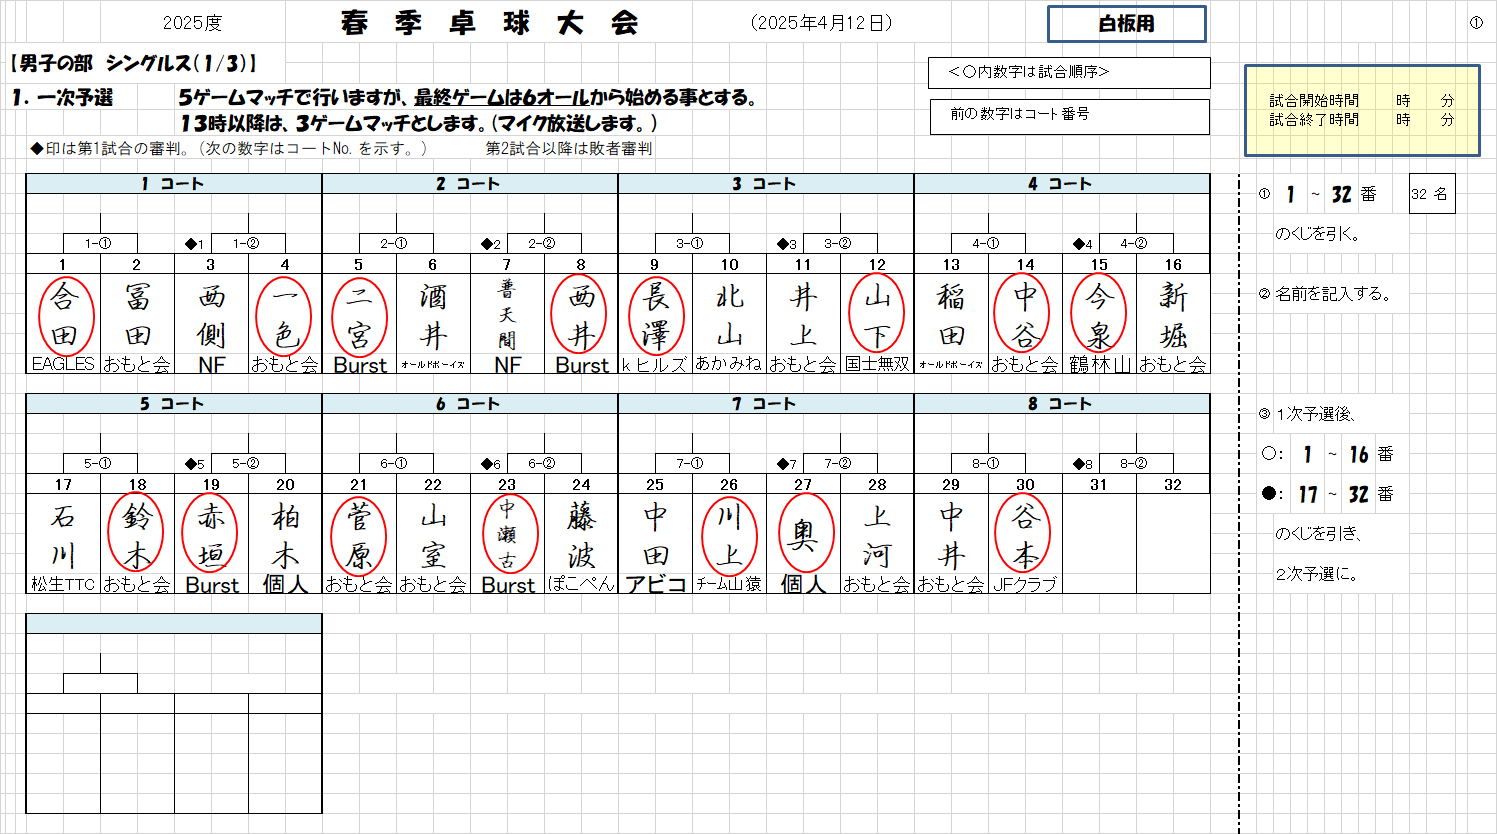The width and height of the screenshot is (1497, 834).
Task: Click the 前の数字はコート番号 note box
Action: (x=1069, y=116)
